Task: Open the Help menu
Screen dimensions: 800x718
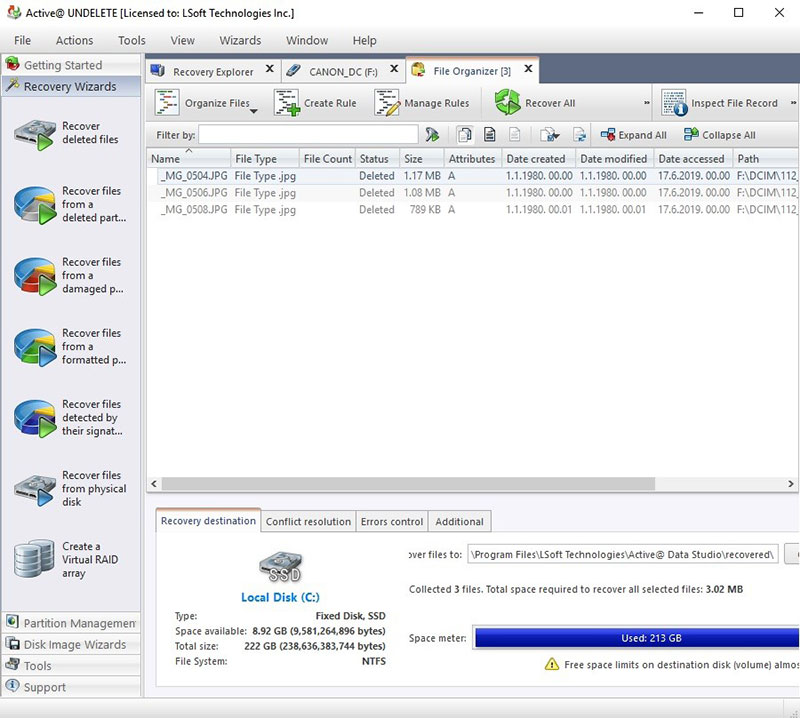Action: point(364,40)
